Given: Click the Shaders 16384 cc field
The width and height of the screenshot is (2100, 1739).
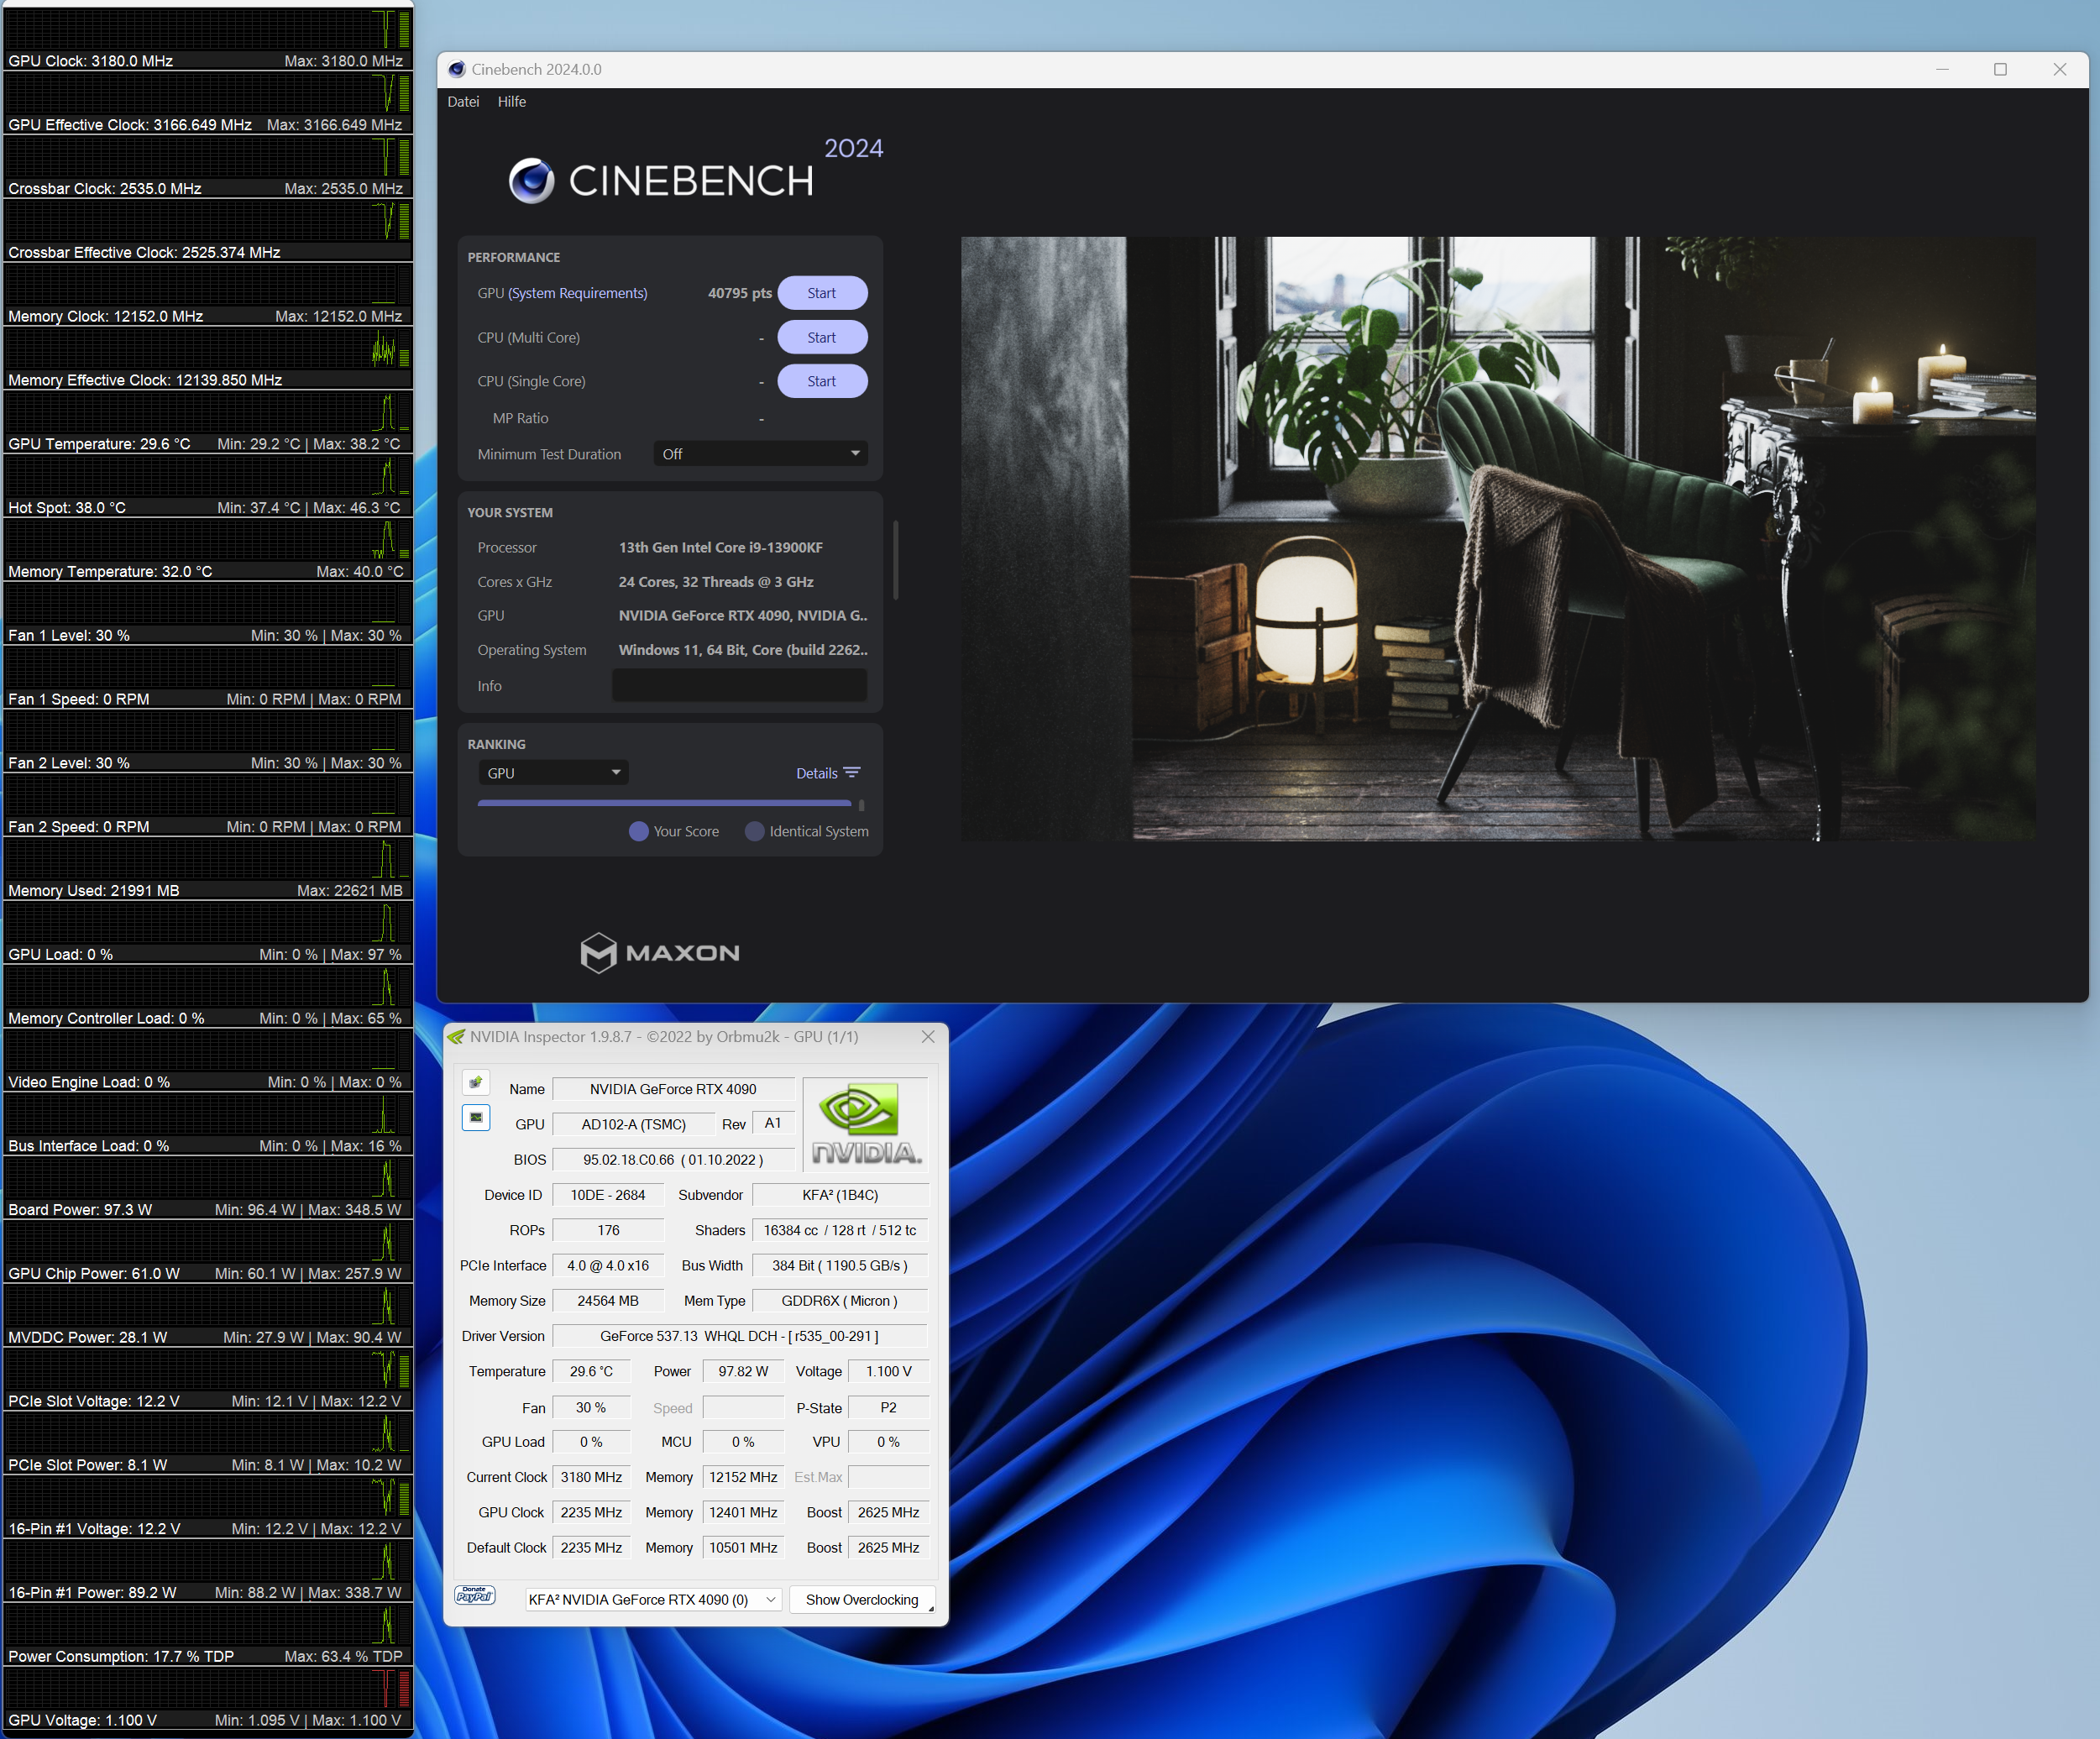Looking at the screenshot, I should point(840,1230).
